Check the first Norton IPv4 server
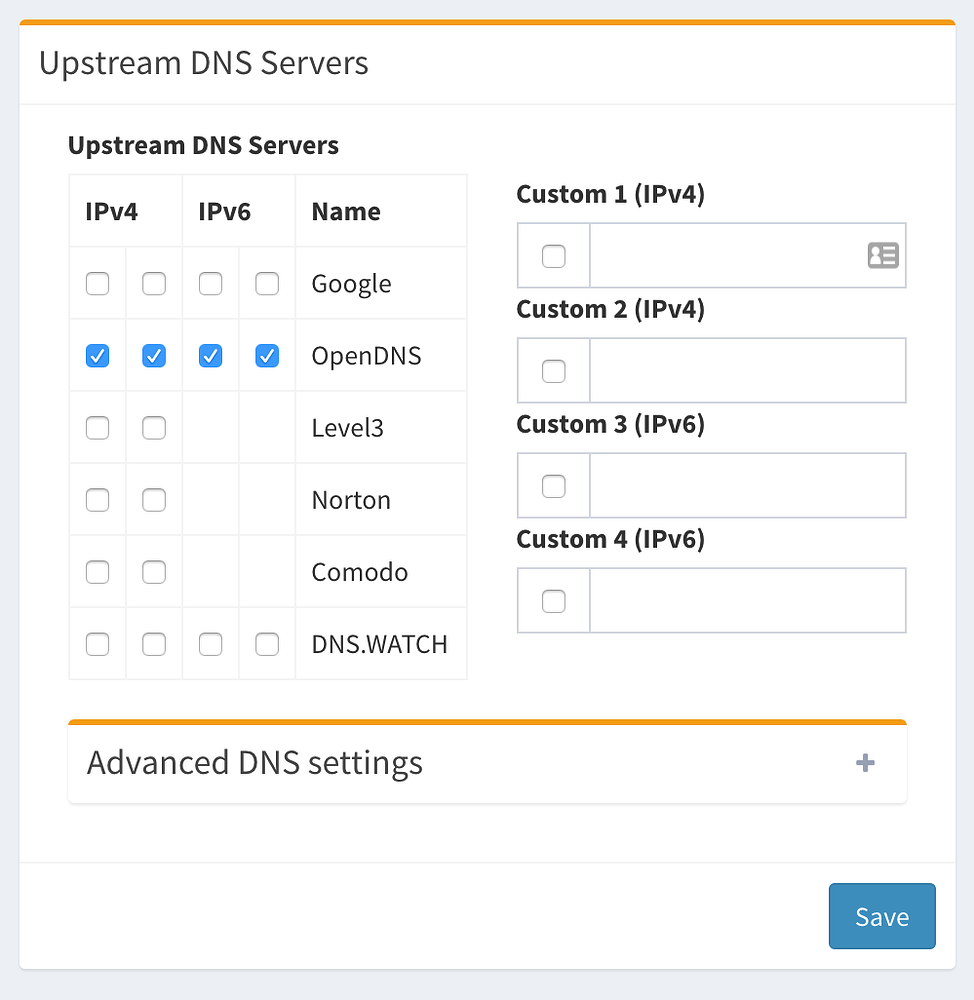 point(97,499)
